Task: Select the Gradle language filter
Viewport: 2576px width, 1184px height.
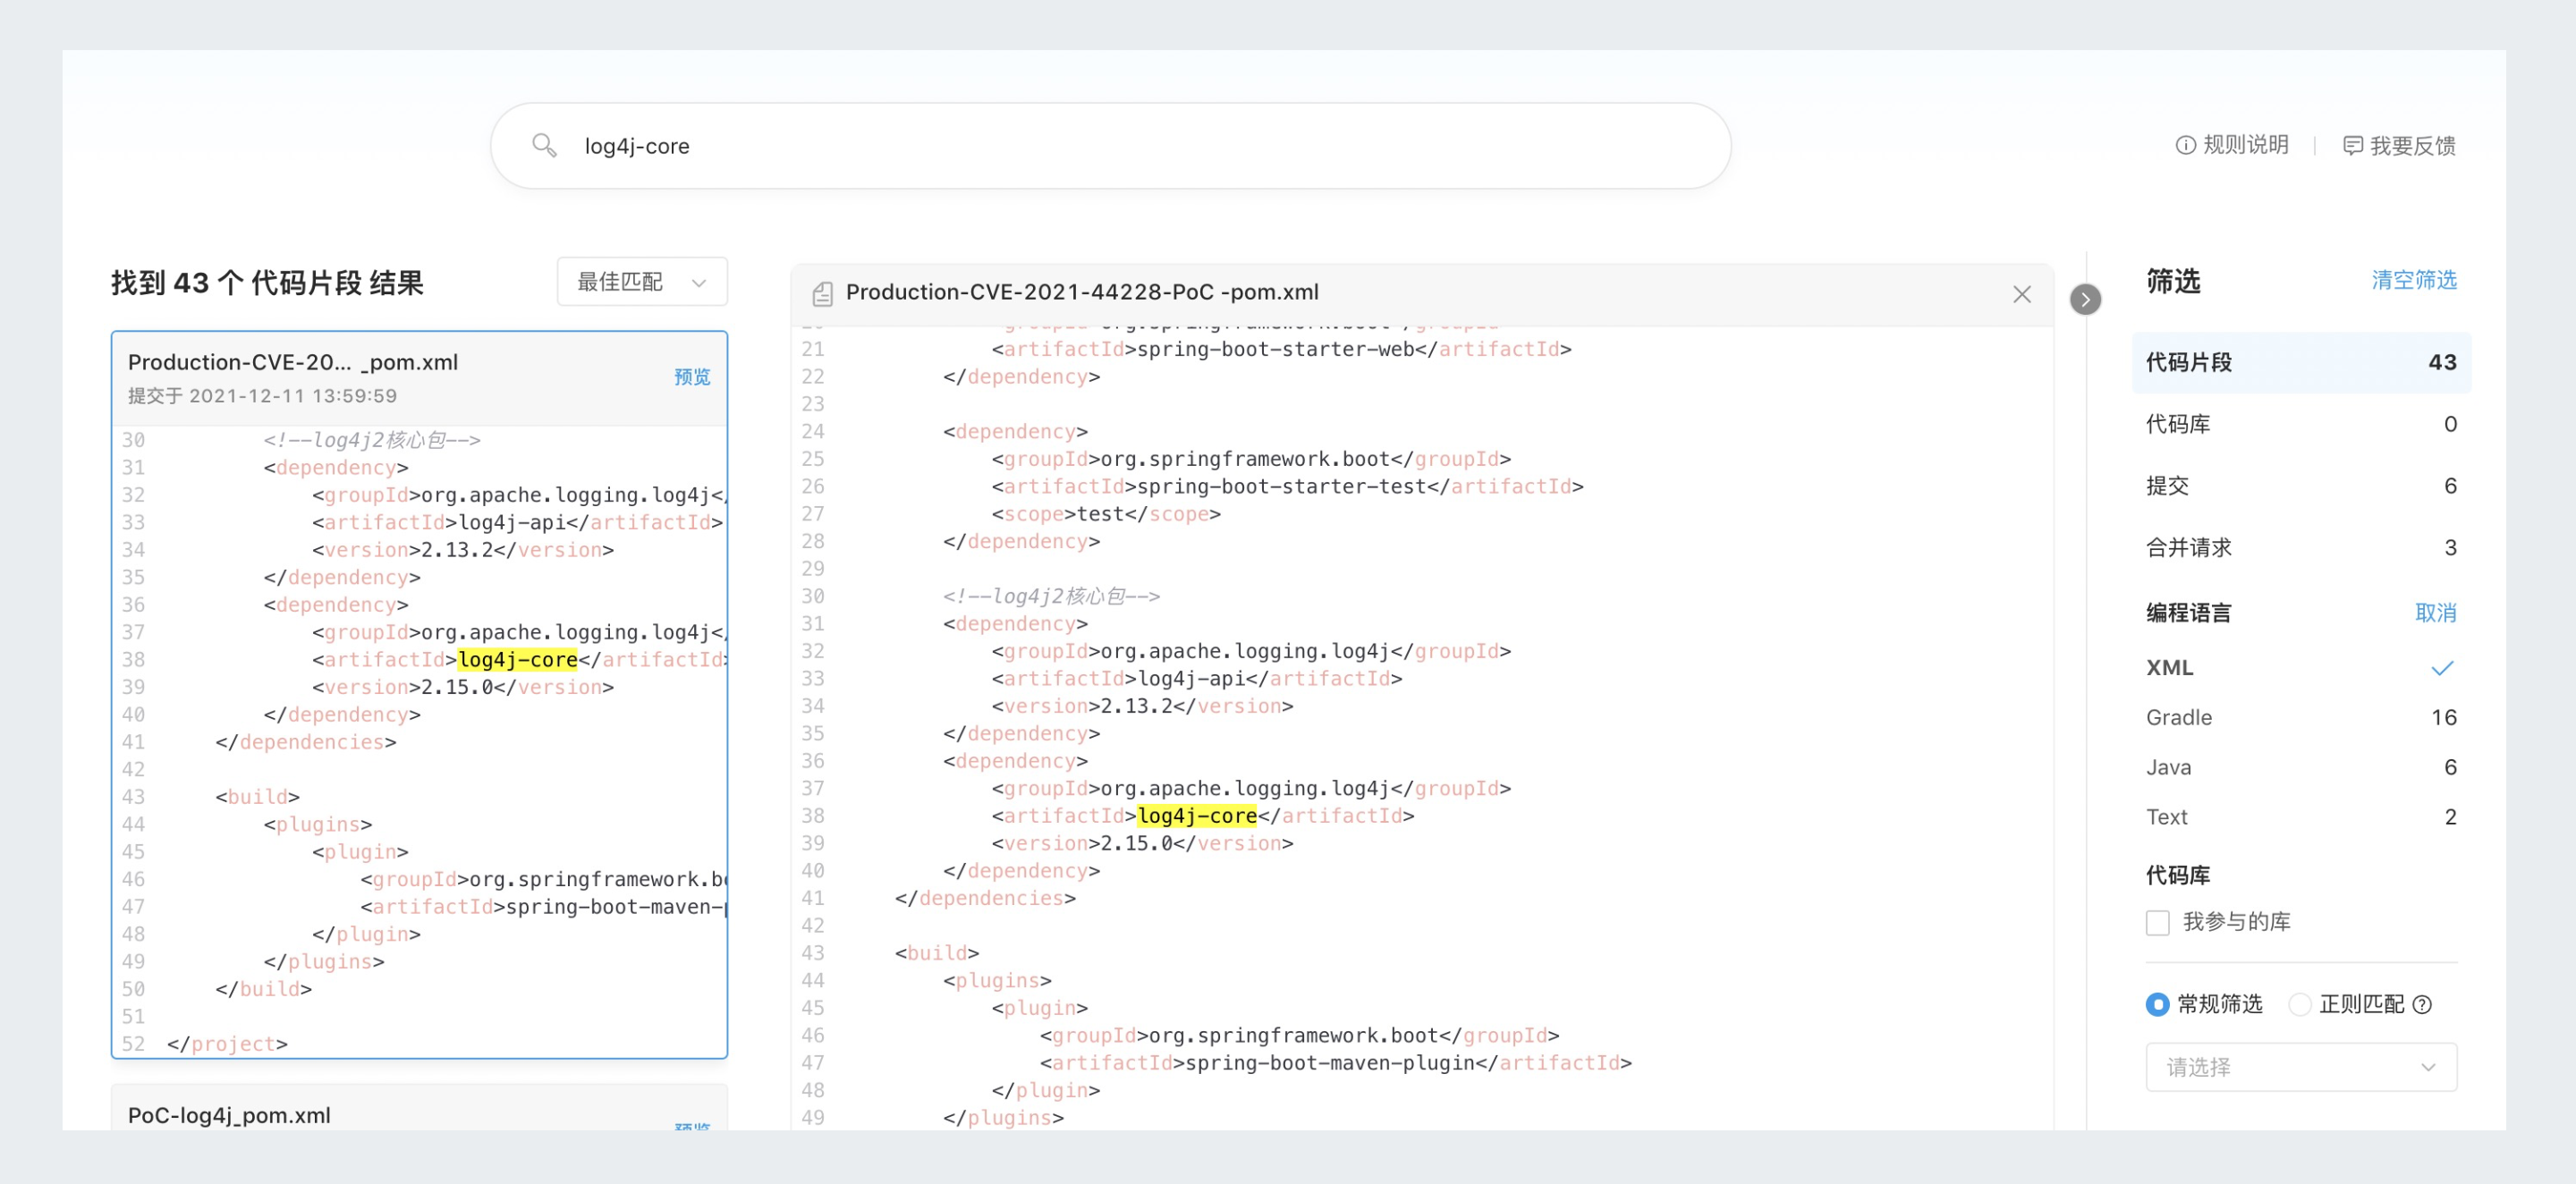Action: pyautogui.click(x=2301, y=718)
